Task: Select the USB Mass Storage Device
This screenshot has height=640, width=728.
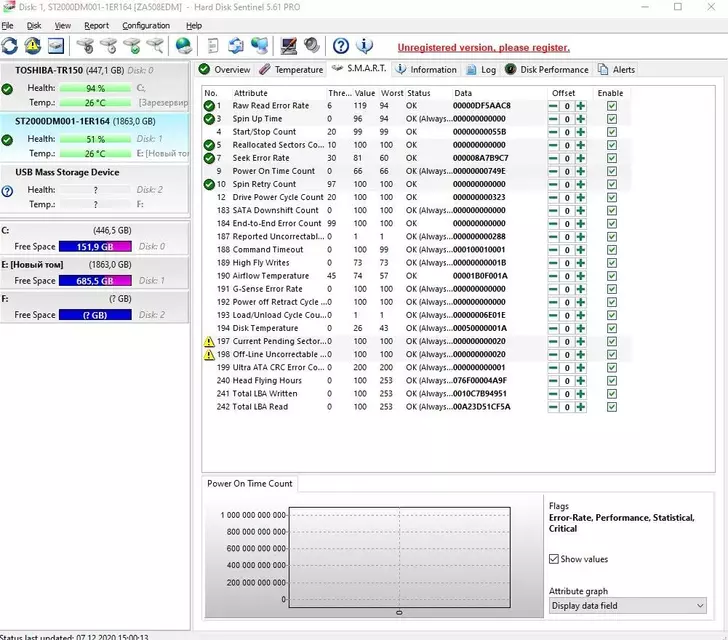Action: click(95, 188)
